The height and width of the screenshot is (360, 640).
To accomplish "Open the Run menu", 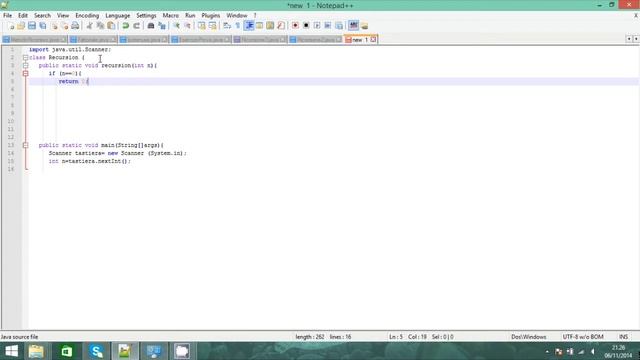I will 190,16.
